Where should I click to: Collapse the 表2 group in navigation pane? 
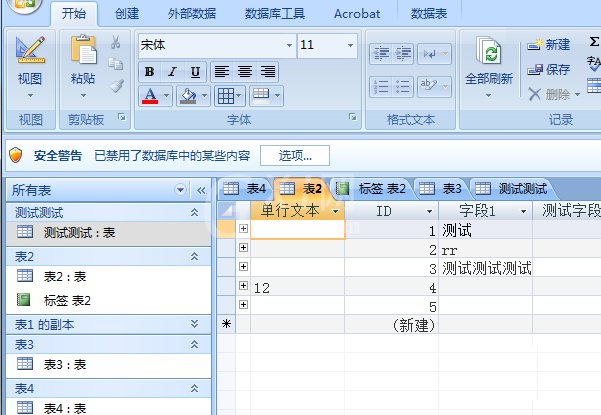195,256
